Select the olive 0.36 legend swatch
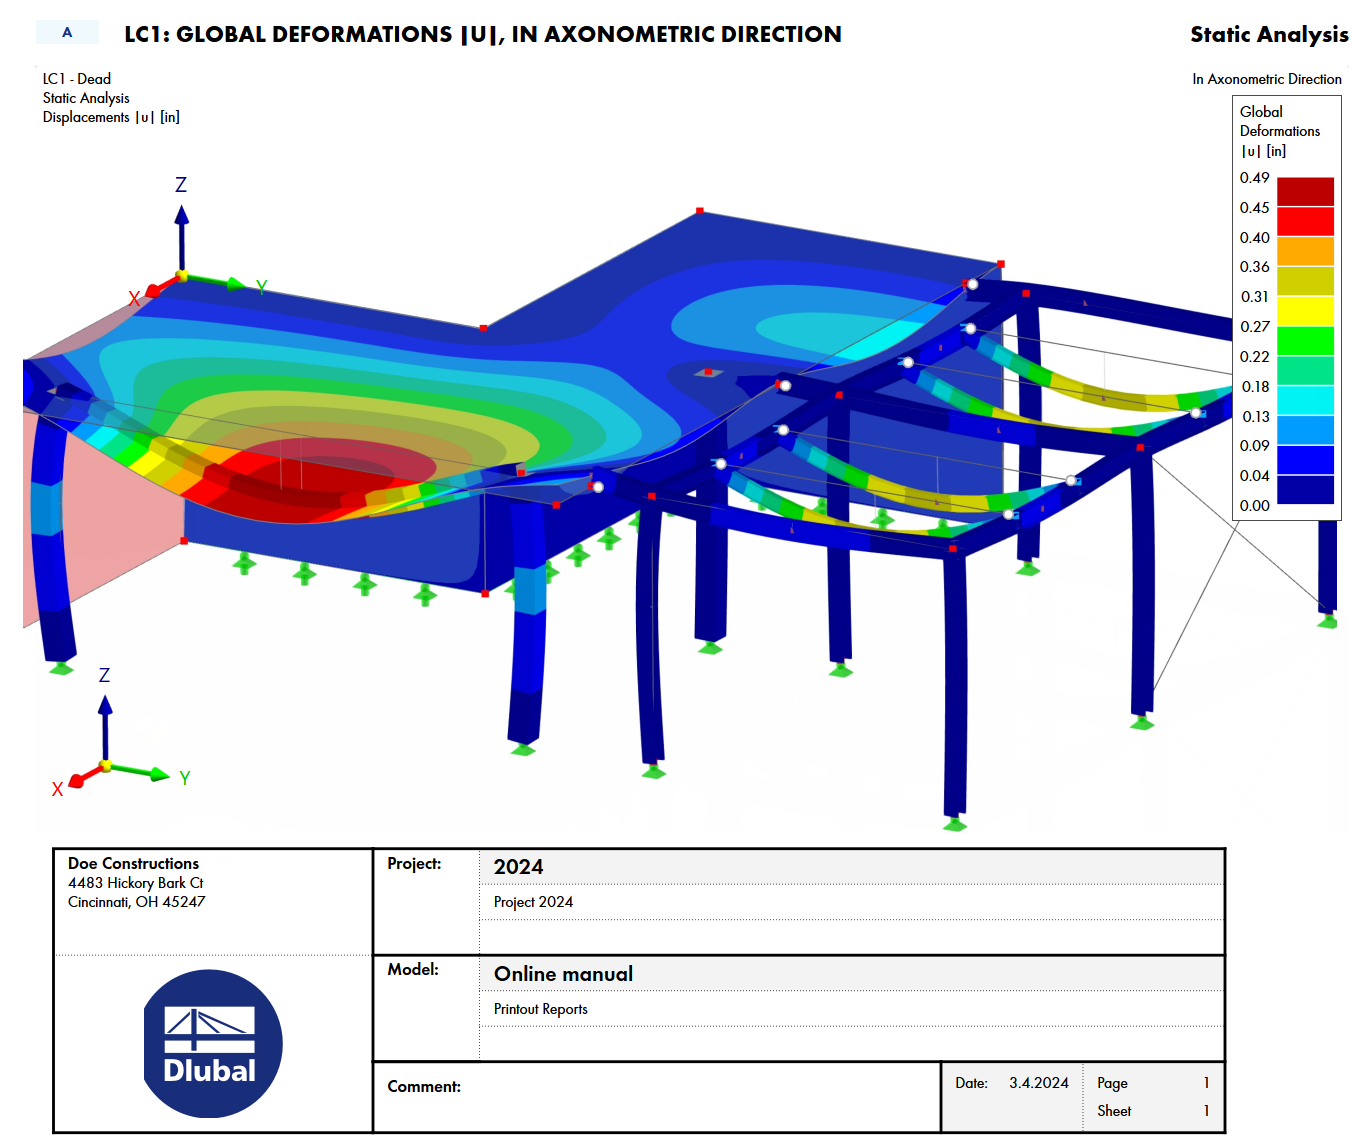Image resolution: width=1352 pixels, height=1148 pixels. click(x=1305, y=281)
